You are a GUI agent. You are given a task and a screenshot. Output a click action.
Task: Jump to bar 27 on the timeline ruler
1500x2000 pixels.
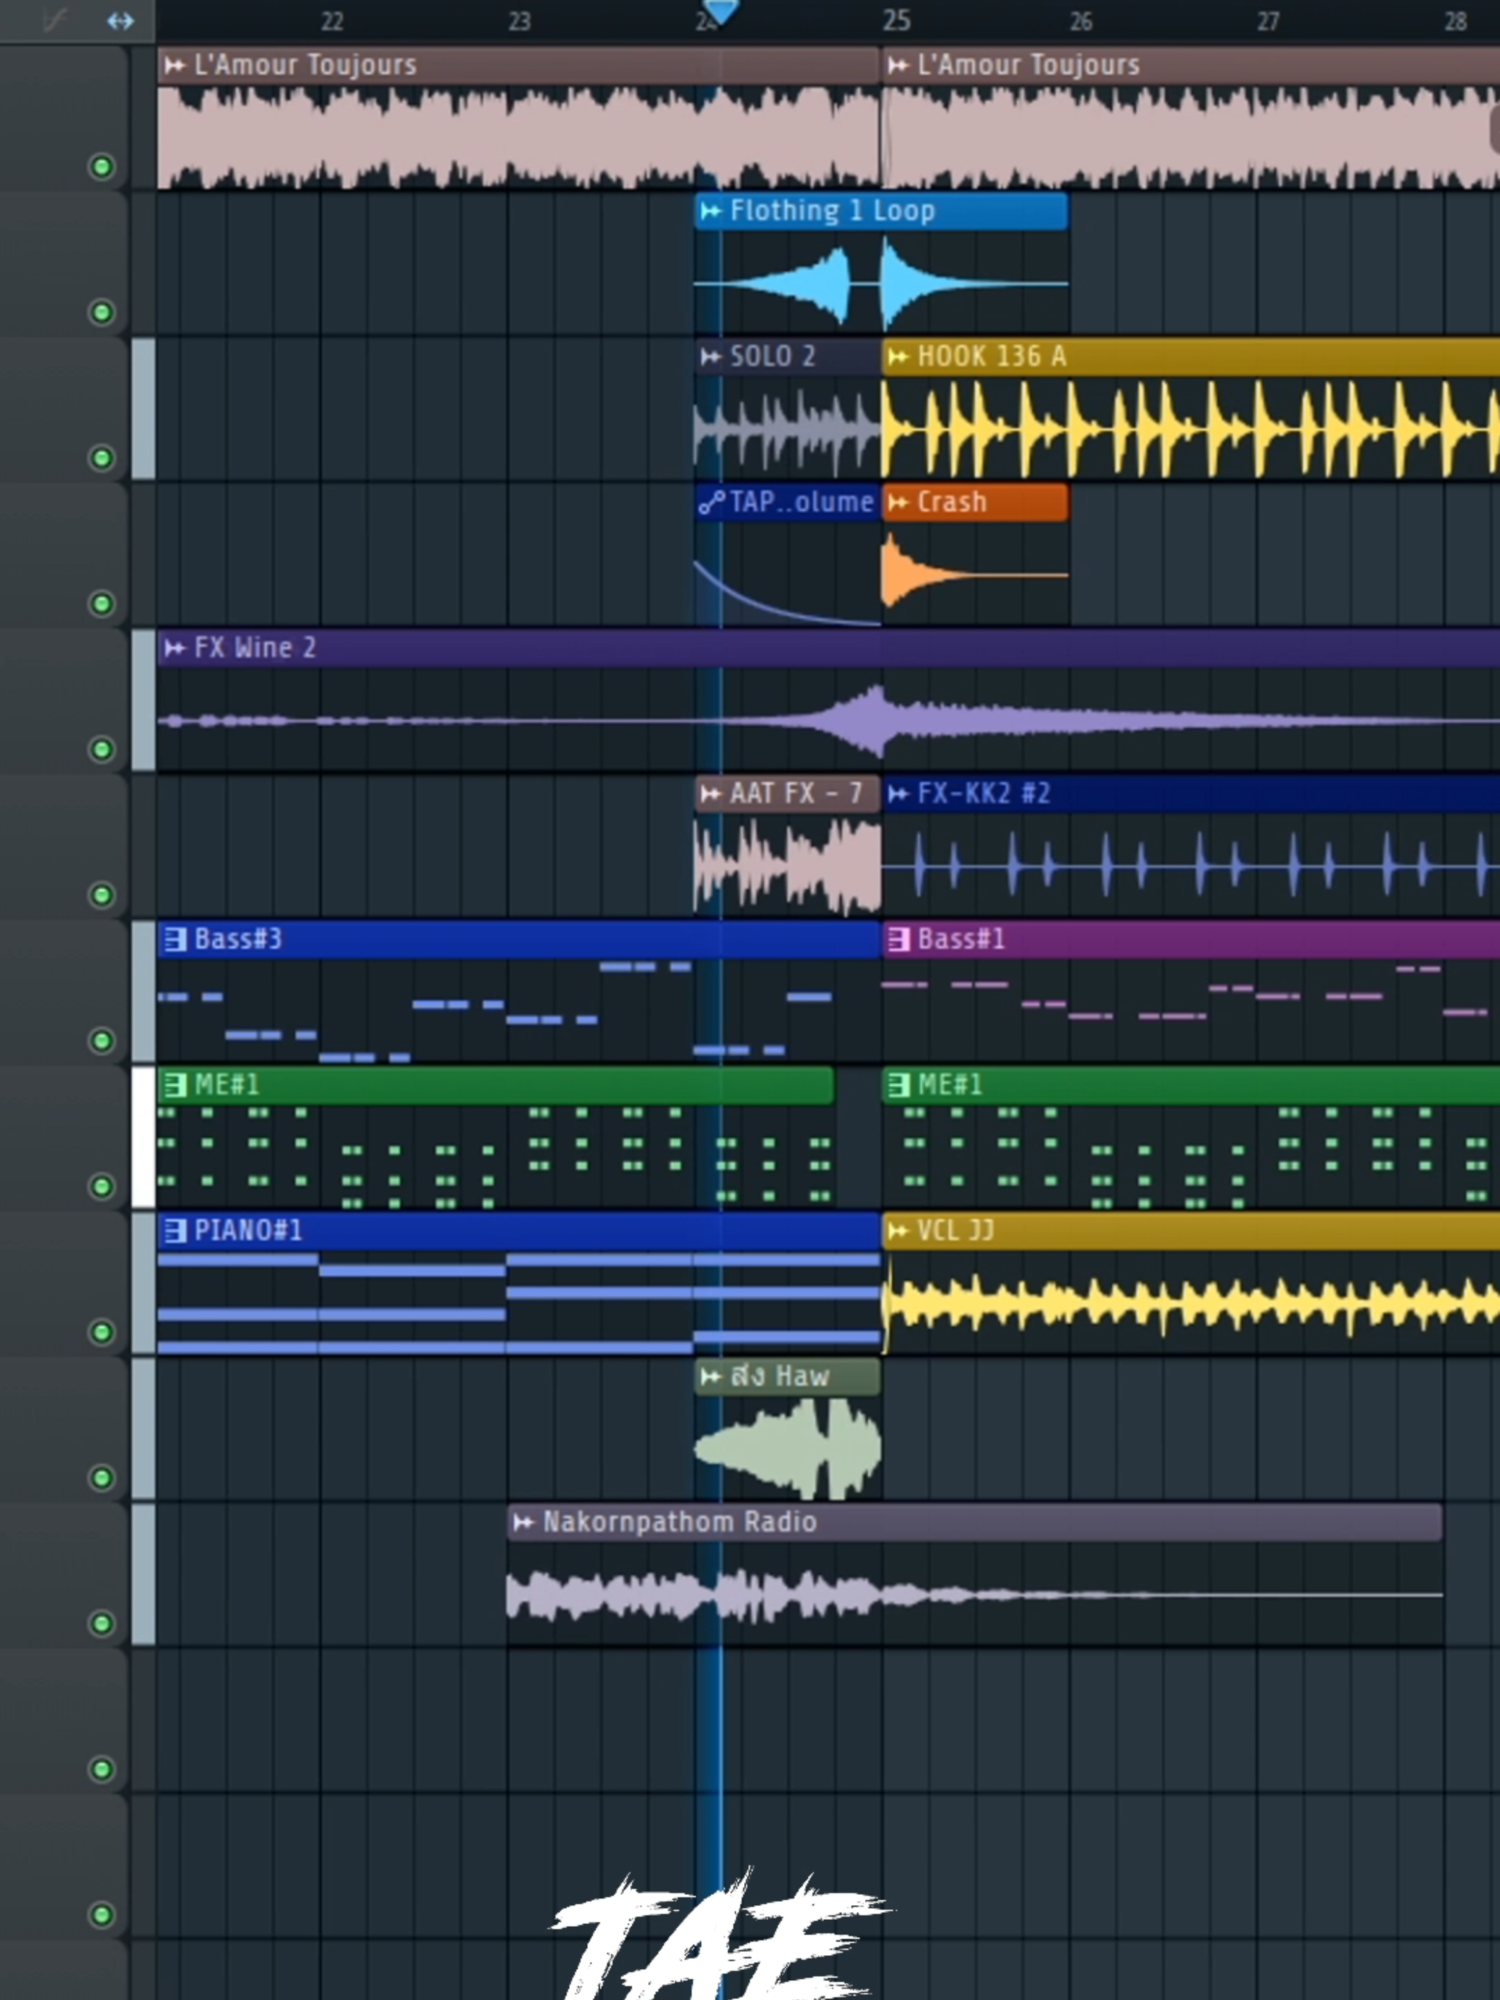click(1268, 21)
